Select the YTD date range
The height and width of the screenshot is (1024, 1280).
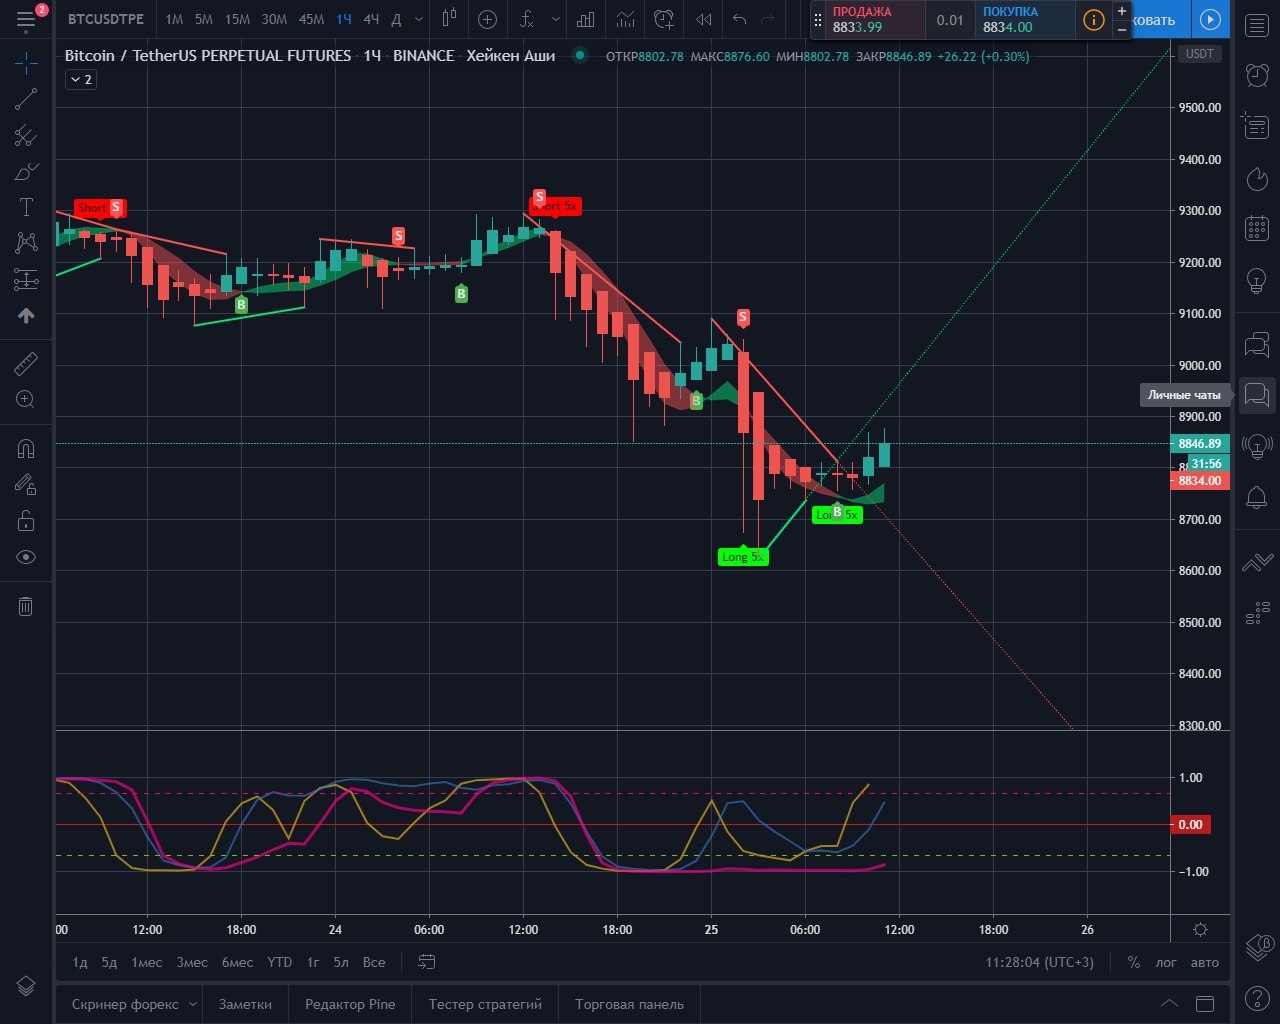pyautogui.click(x=280, y=962)
